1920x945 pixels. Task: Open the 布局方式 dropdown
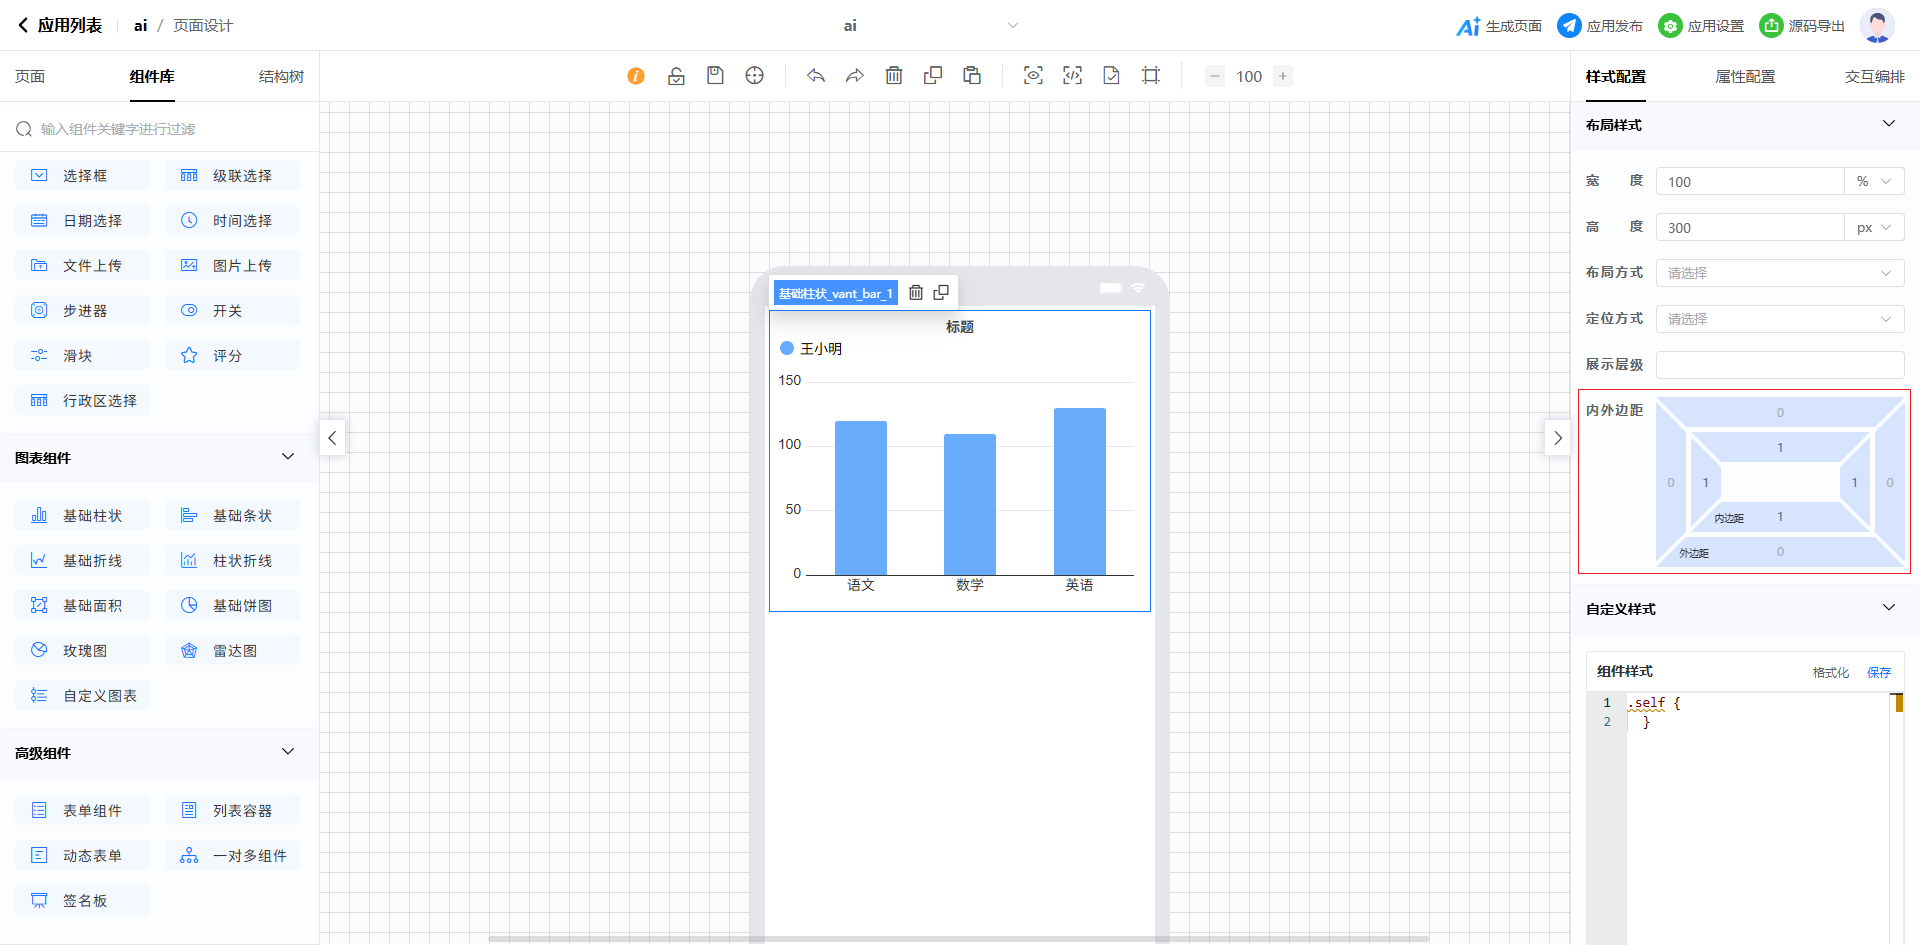(1779, 273)
